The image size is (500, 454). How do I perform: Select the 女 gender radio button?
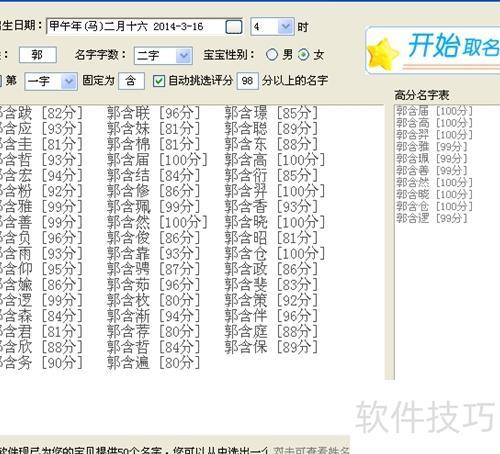click(303, 55)
